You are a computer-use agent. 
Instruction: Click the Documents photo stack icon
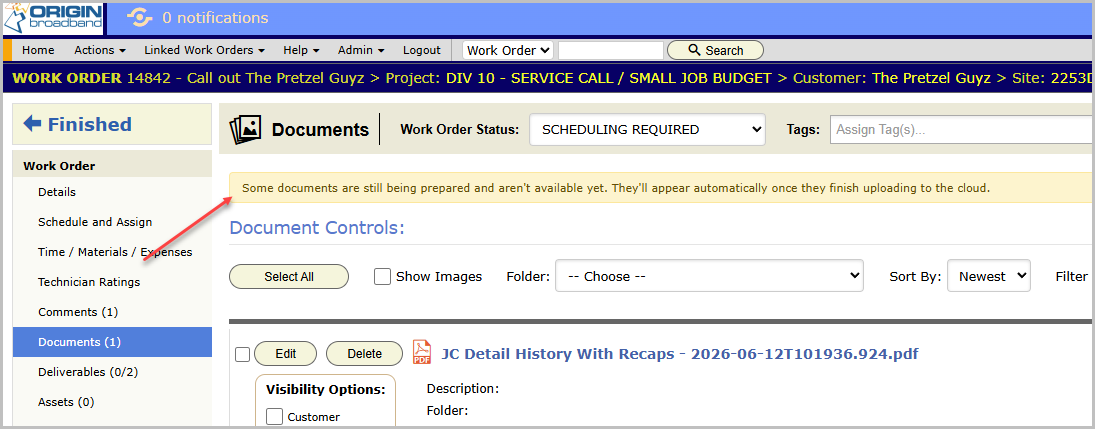[244, 129]
